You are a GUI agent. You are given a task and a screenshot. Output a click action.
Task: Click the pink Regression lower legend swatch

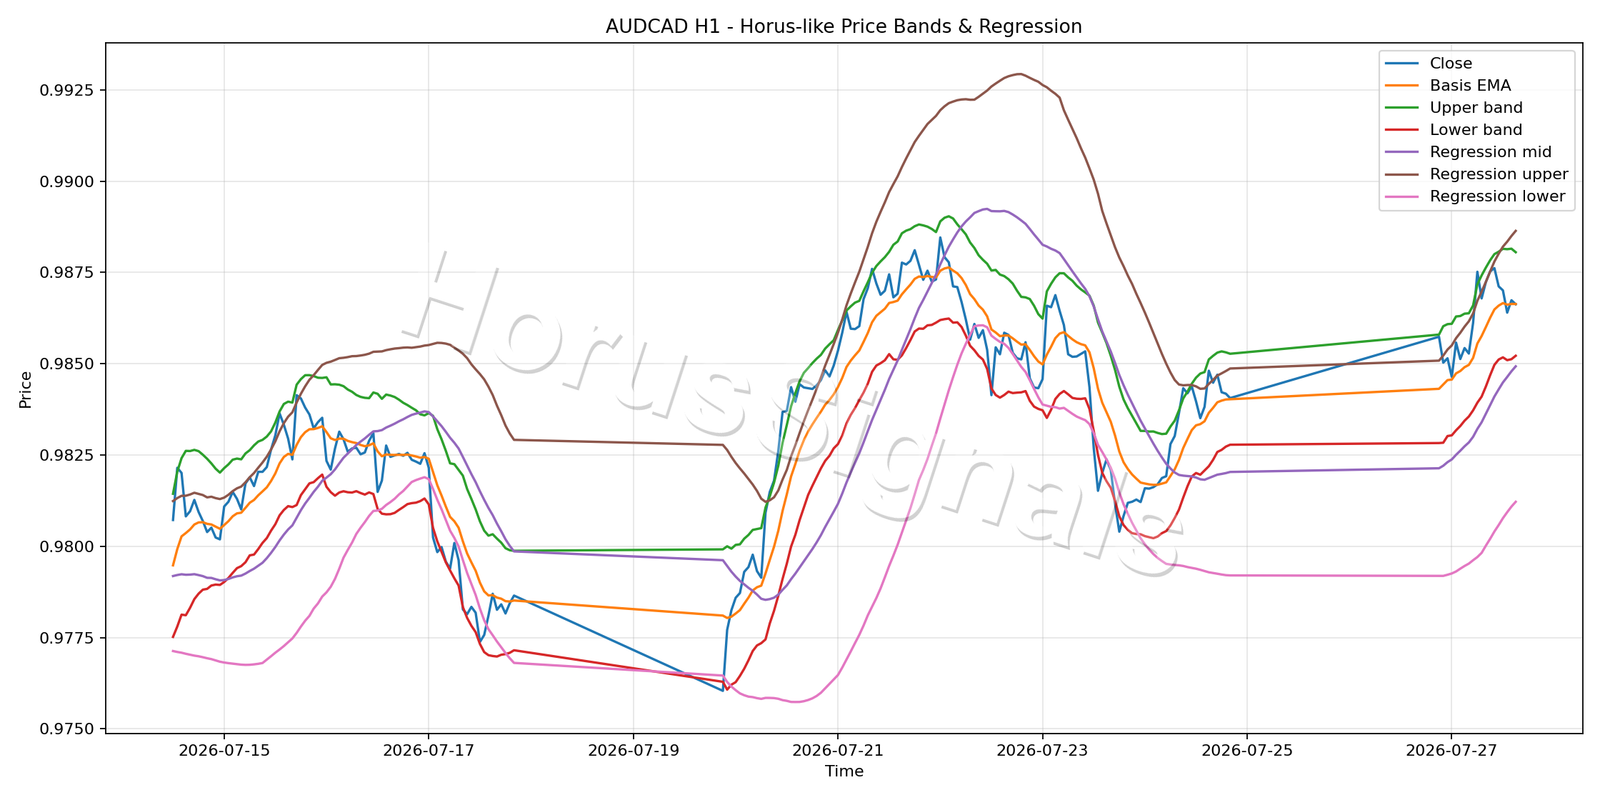[1401, 197]
